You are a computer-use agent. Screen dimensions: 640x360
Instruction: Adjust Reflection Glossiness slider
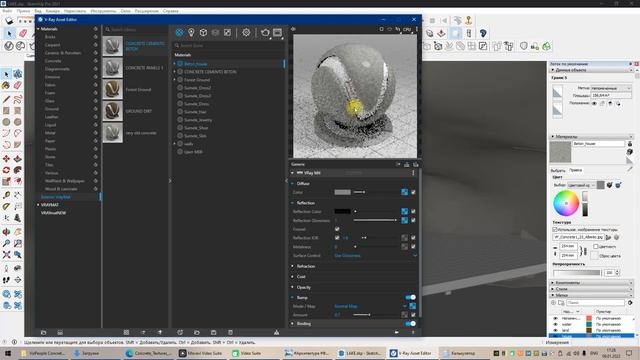tap(375, 220)
